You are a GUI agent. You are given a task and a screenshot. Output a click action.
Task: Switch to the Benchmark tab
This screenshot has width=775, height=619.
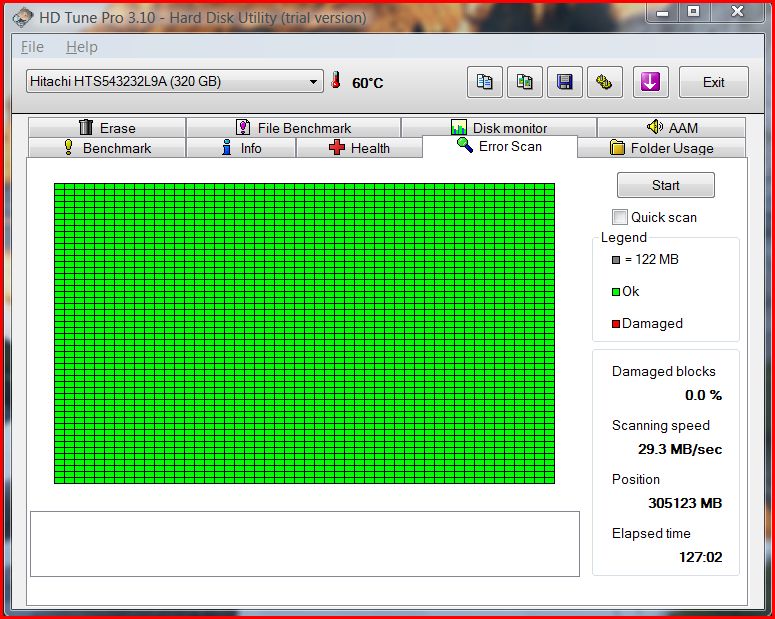107,148
